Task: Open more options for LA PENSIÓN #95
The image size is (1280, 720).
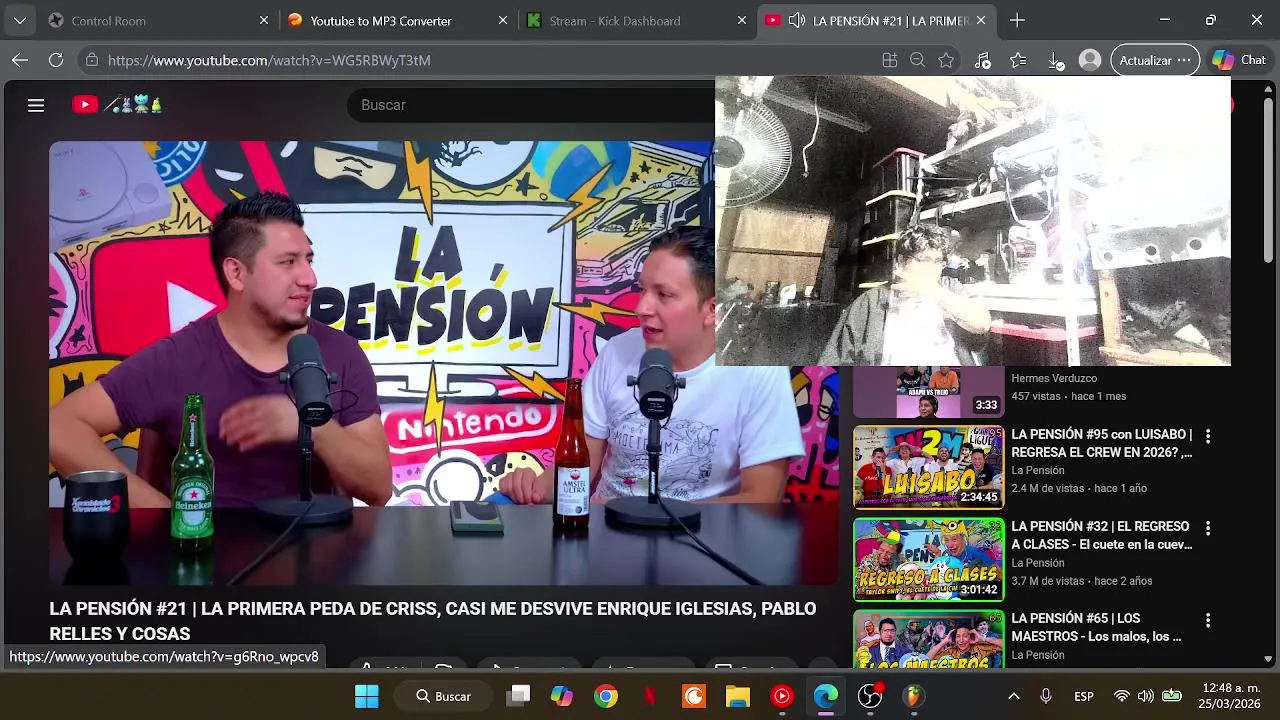Action: pos(1207,436)
